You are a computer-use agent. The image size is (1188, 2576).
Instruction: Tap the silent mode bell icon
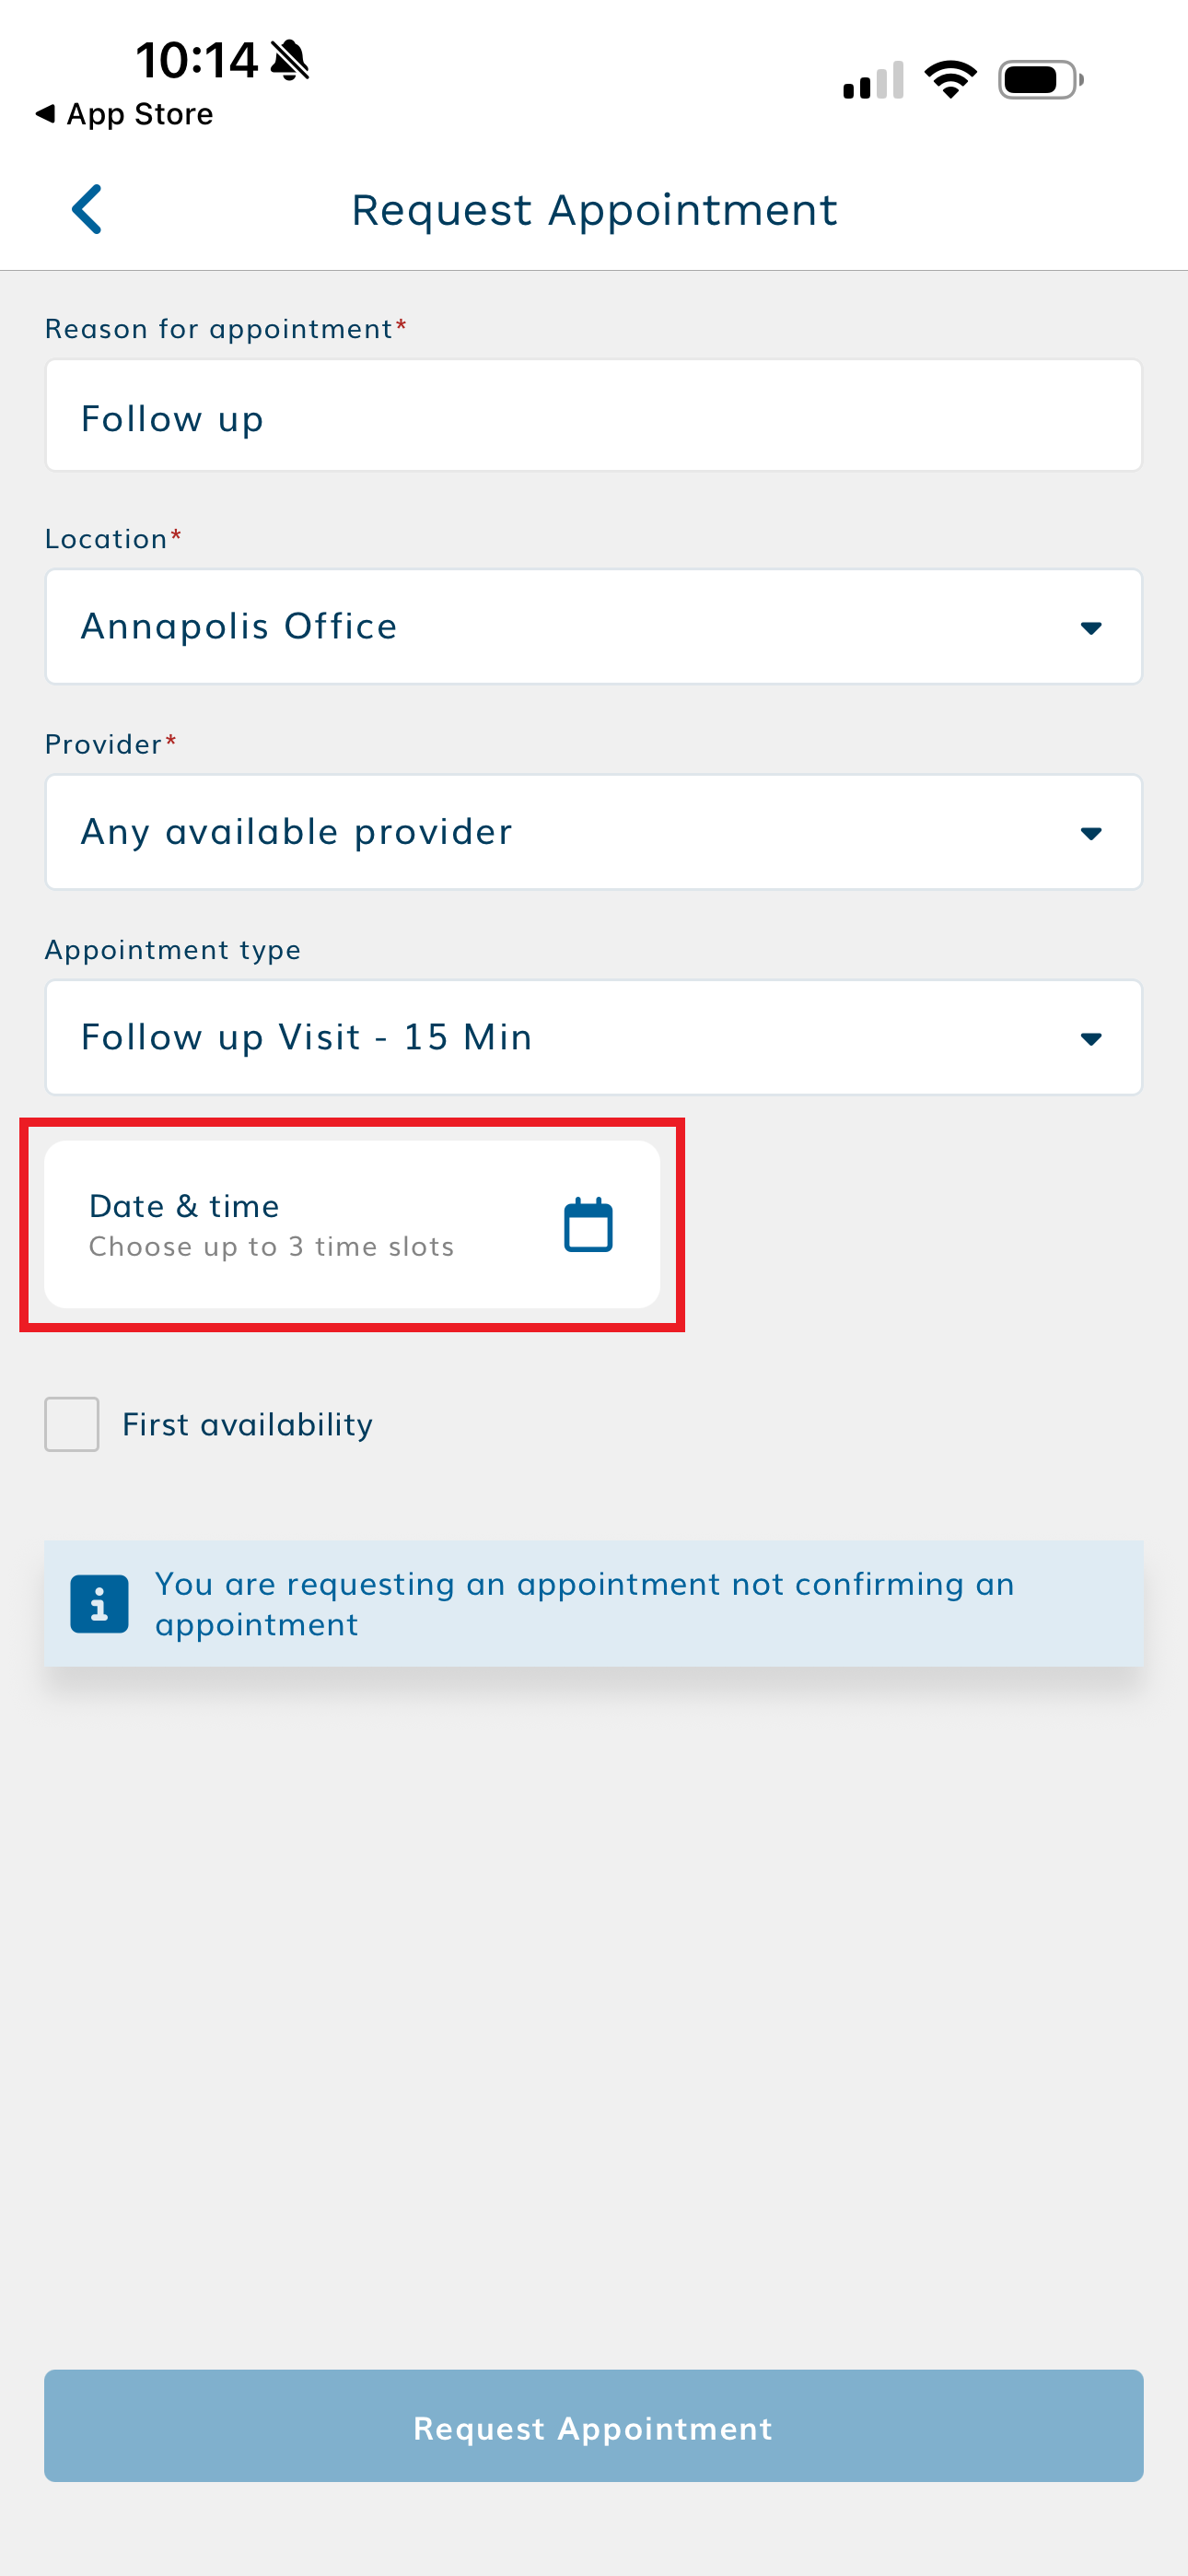pos(290,60)
